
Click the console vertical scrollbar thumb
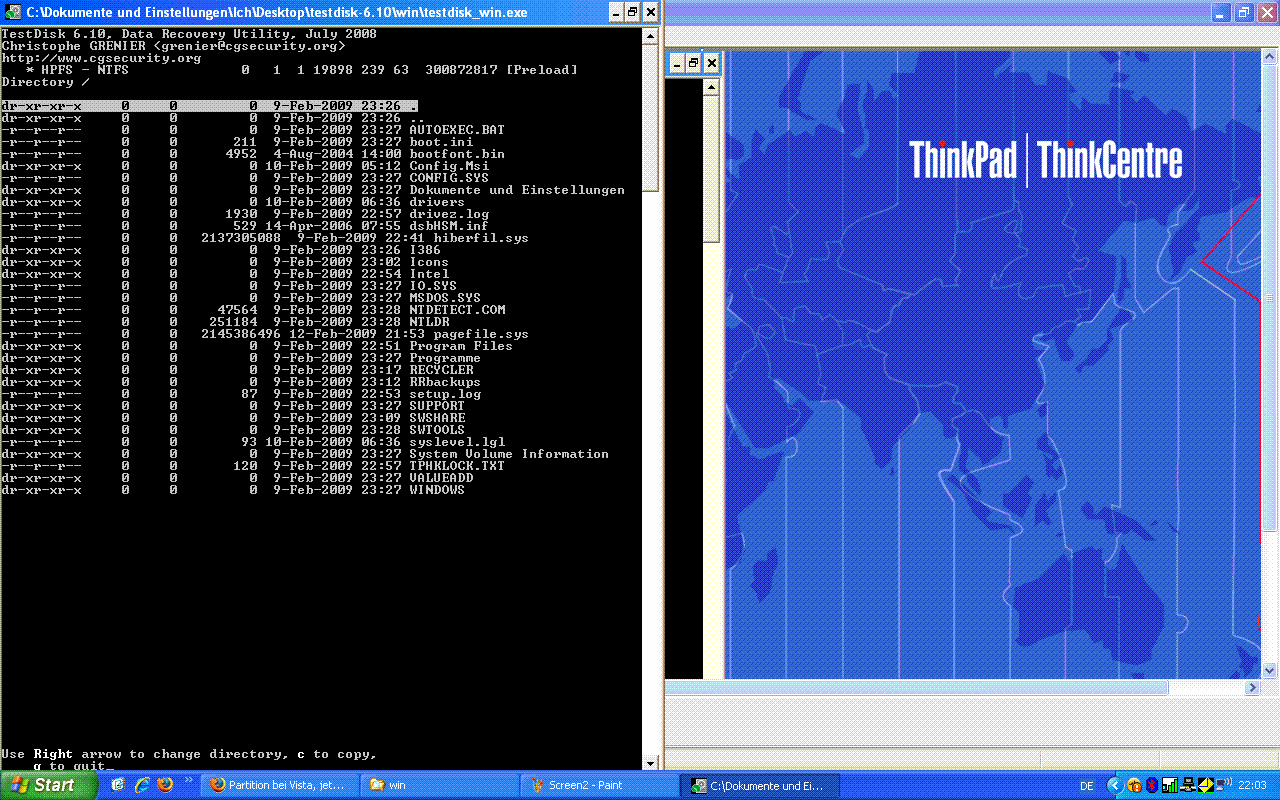click(650, 117)
